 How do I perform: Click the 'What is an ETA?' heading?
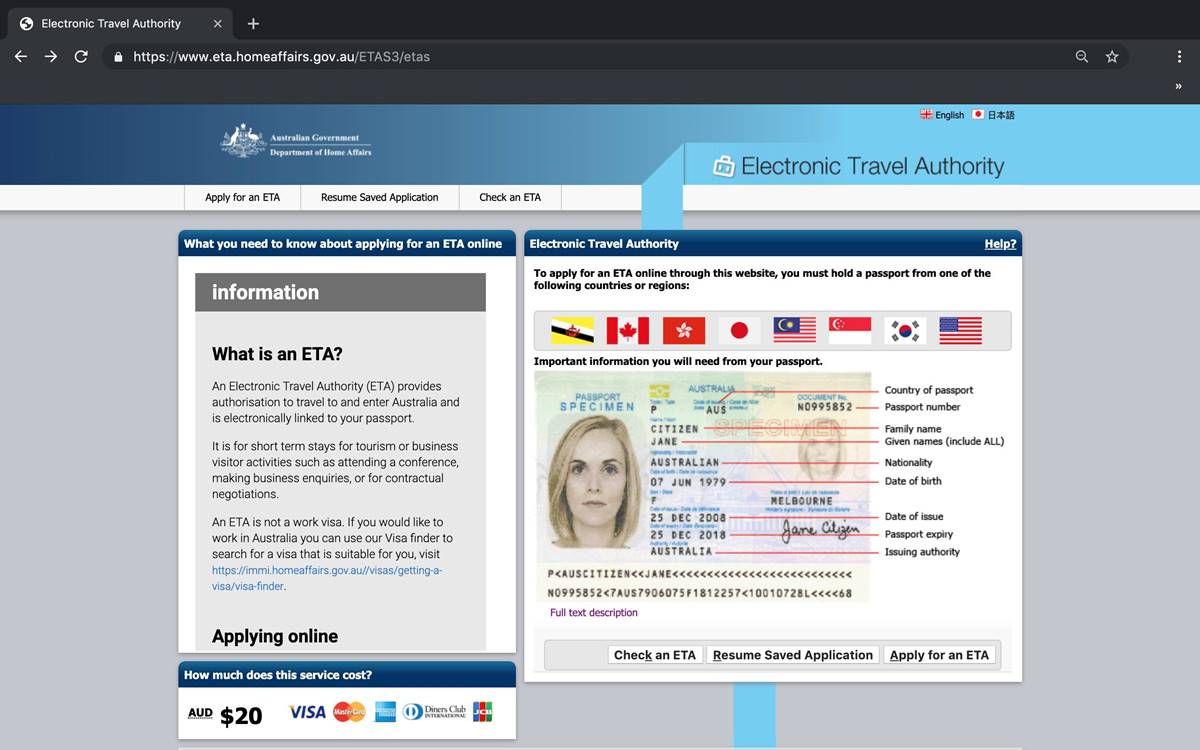(x=277, y=354)
